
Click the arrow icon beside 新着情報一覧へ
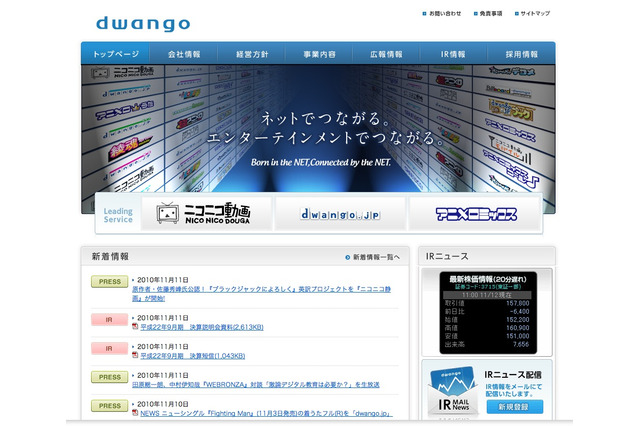coord(348,257)
